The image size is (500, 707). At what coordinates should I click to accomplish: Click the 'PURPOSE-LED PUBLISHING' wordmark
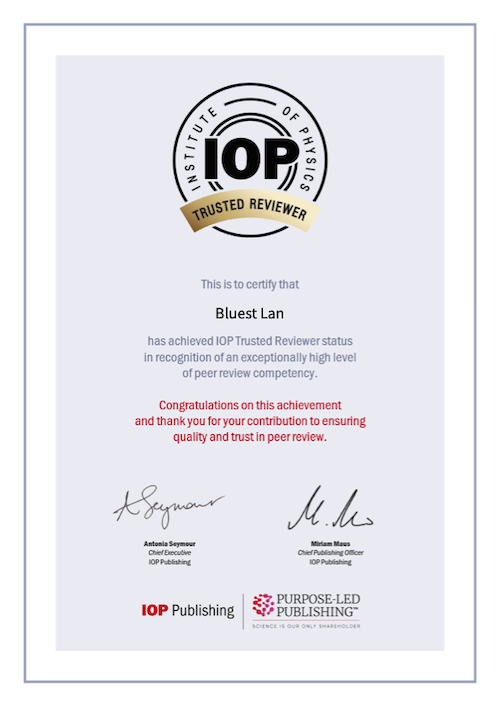[318, 606]
